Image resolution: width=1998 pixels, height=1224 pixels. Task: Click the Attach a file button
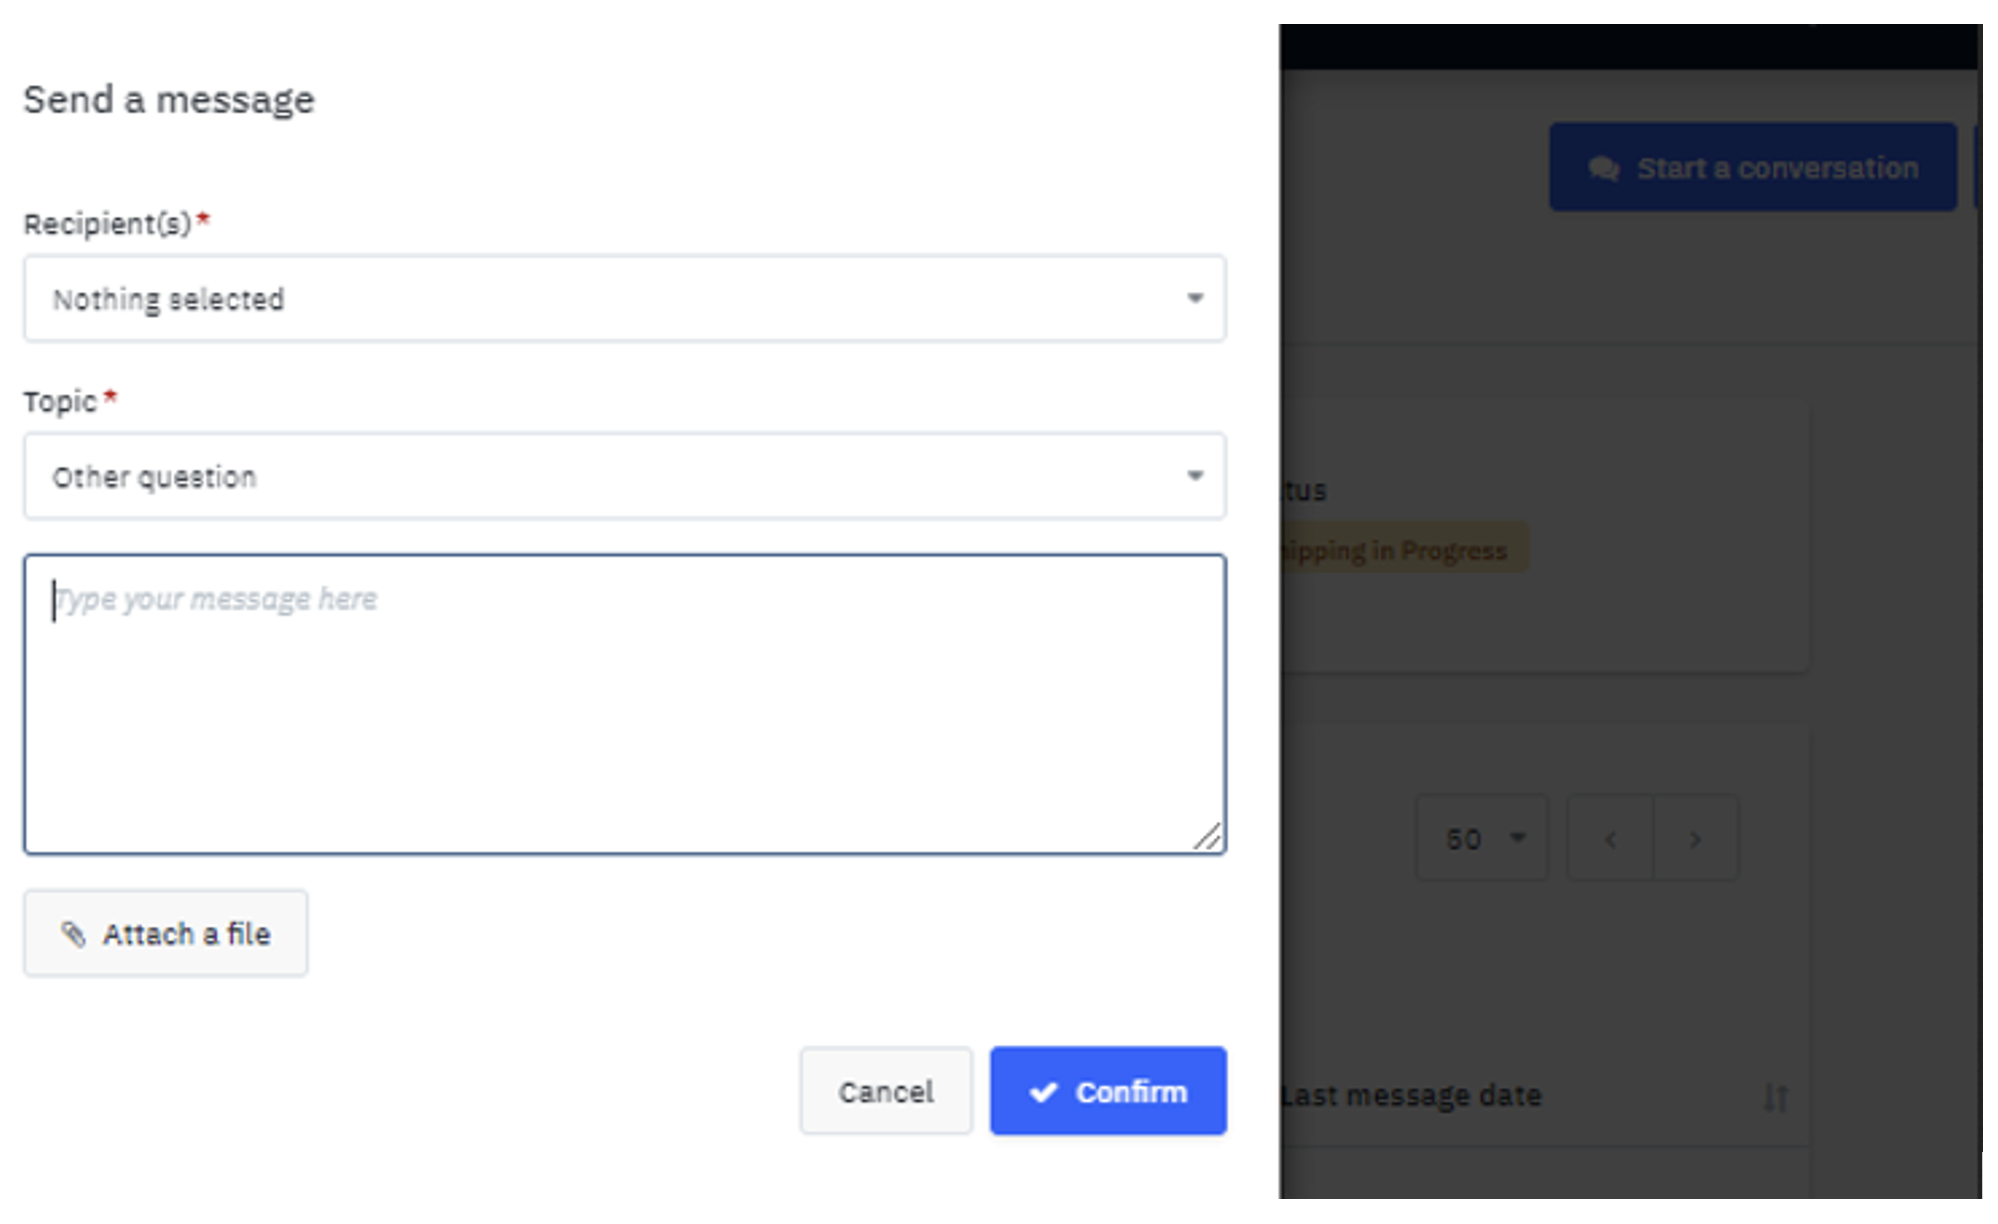pos(166,933)
